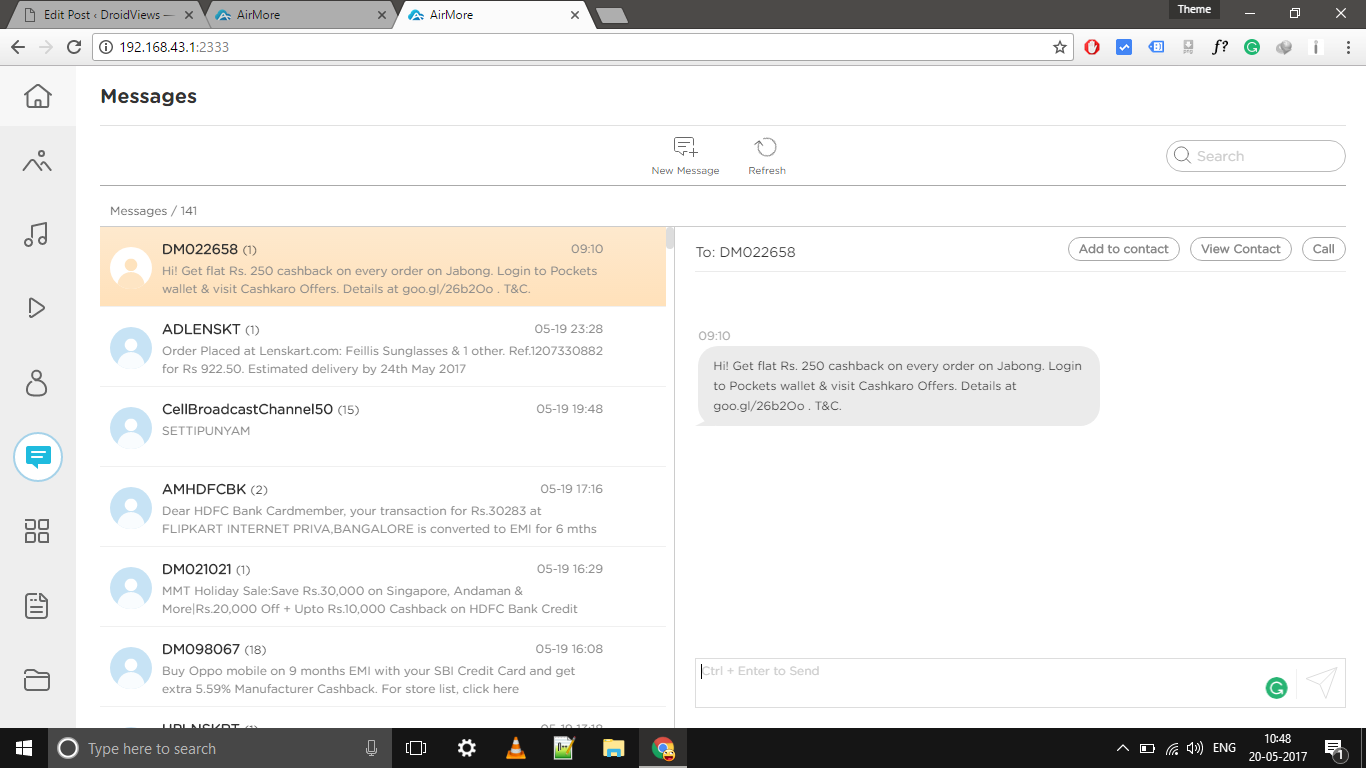The height and width of the screenshot is (768, 1366).
Task: Click the avatar of ADLENSKT
Action: 130,348
